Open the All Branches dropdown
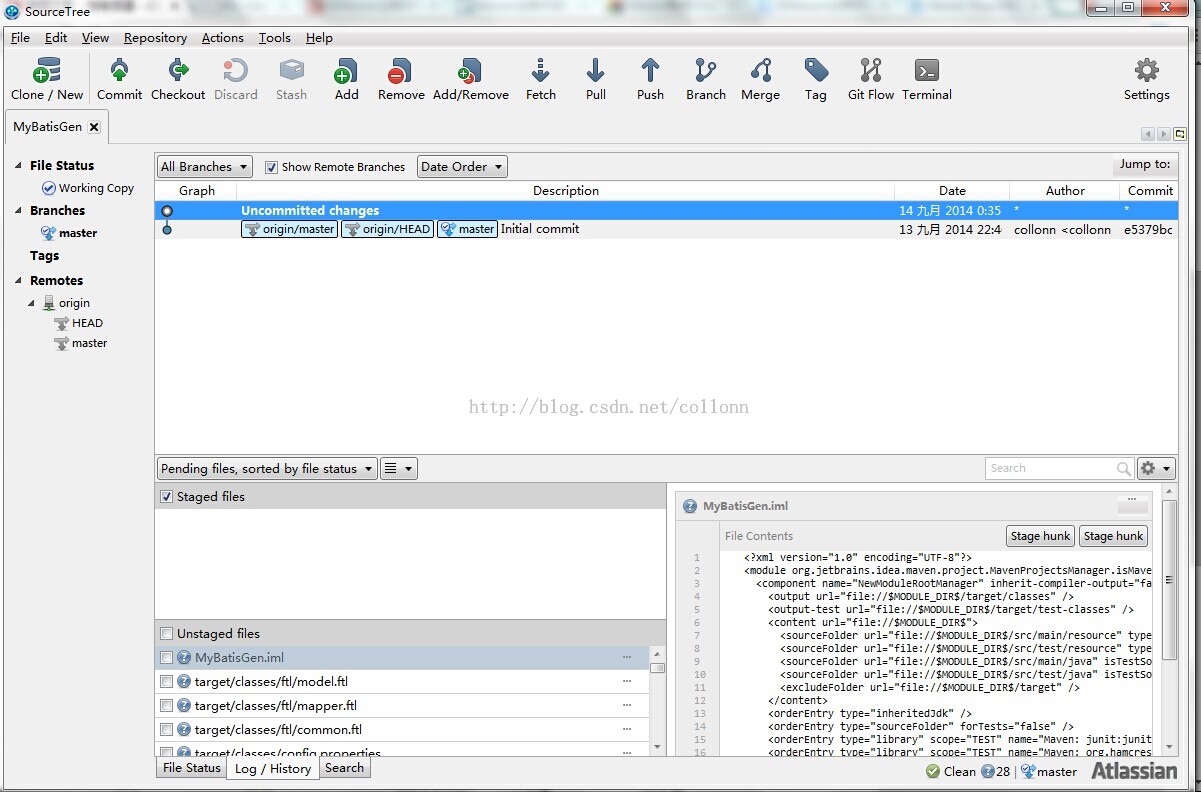This screenshot has height=792, width=1201. point(204,166)
